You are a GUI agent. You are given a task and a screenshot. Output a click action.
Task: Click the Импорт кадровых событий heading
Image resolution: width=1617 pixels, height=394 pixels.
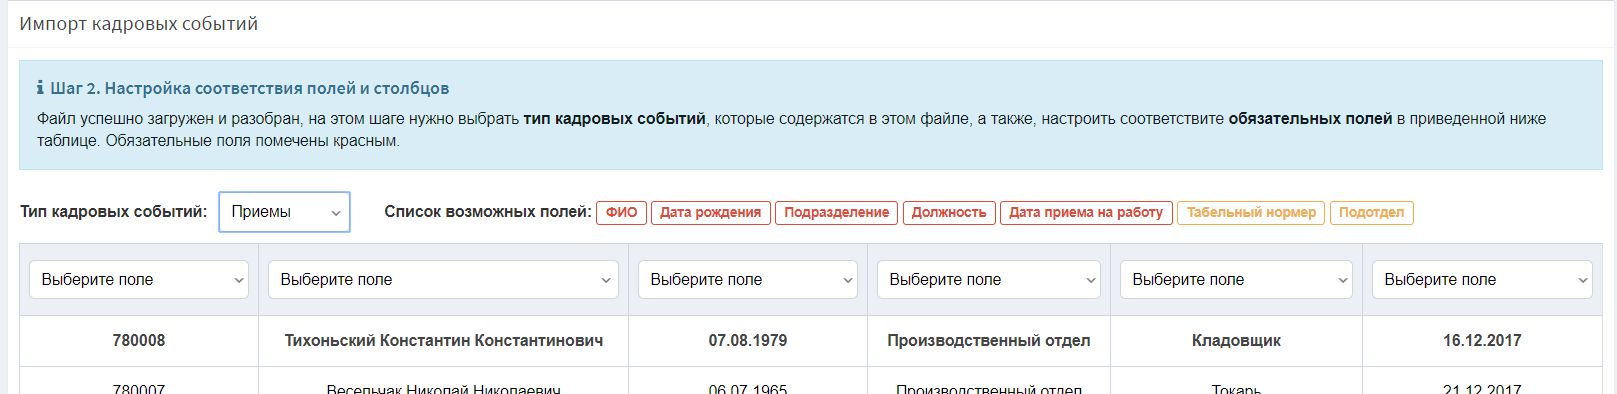point(138,24)
